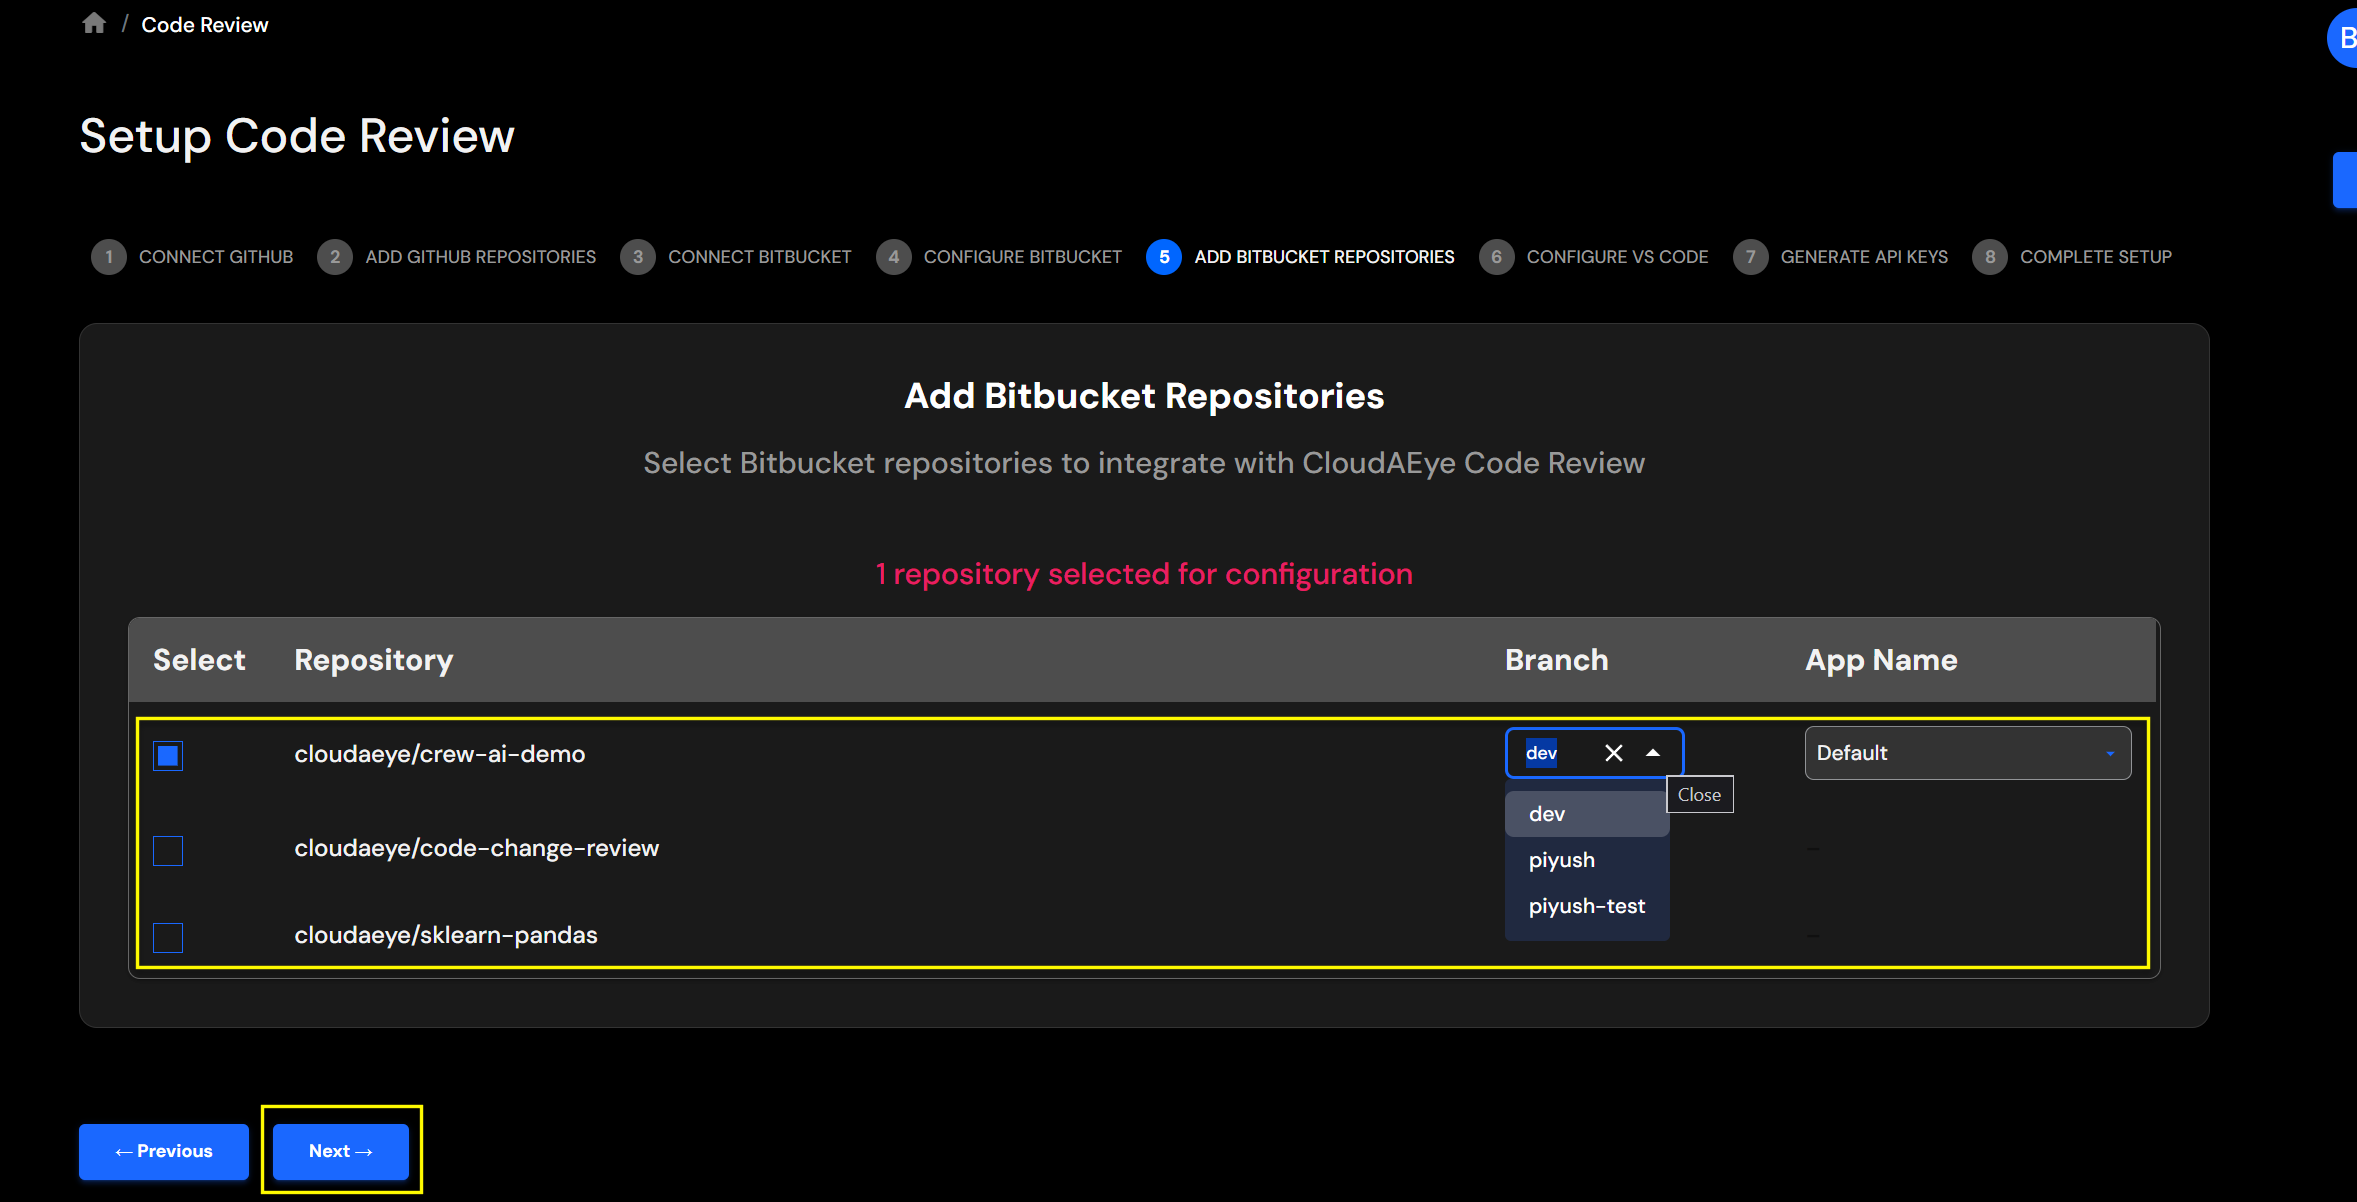Screen dimensions: 2357x1202
Task: Click inside the dev branch input field
Action: tap(1541, 753)
